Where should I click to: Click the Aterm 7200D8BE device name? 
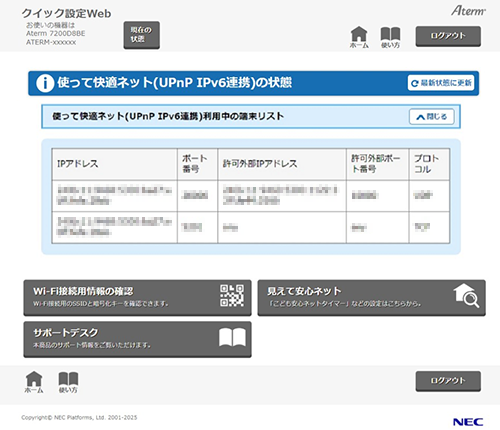(56, 33)
